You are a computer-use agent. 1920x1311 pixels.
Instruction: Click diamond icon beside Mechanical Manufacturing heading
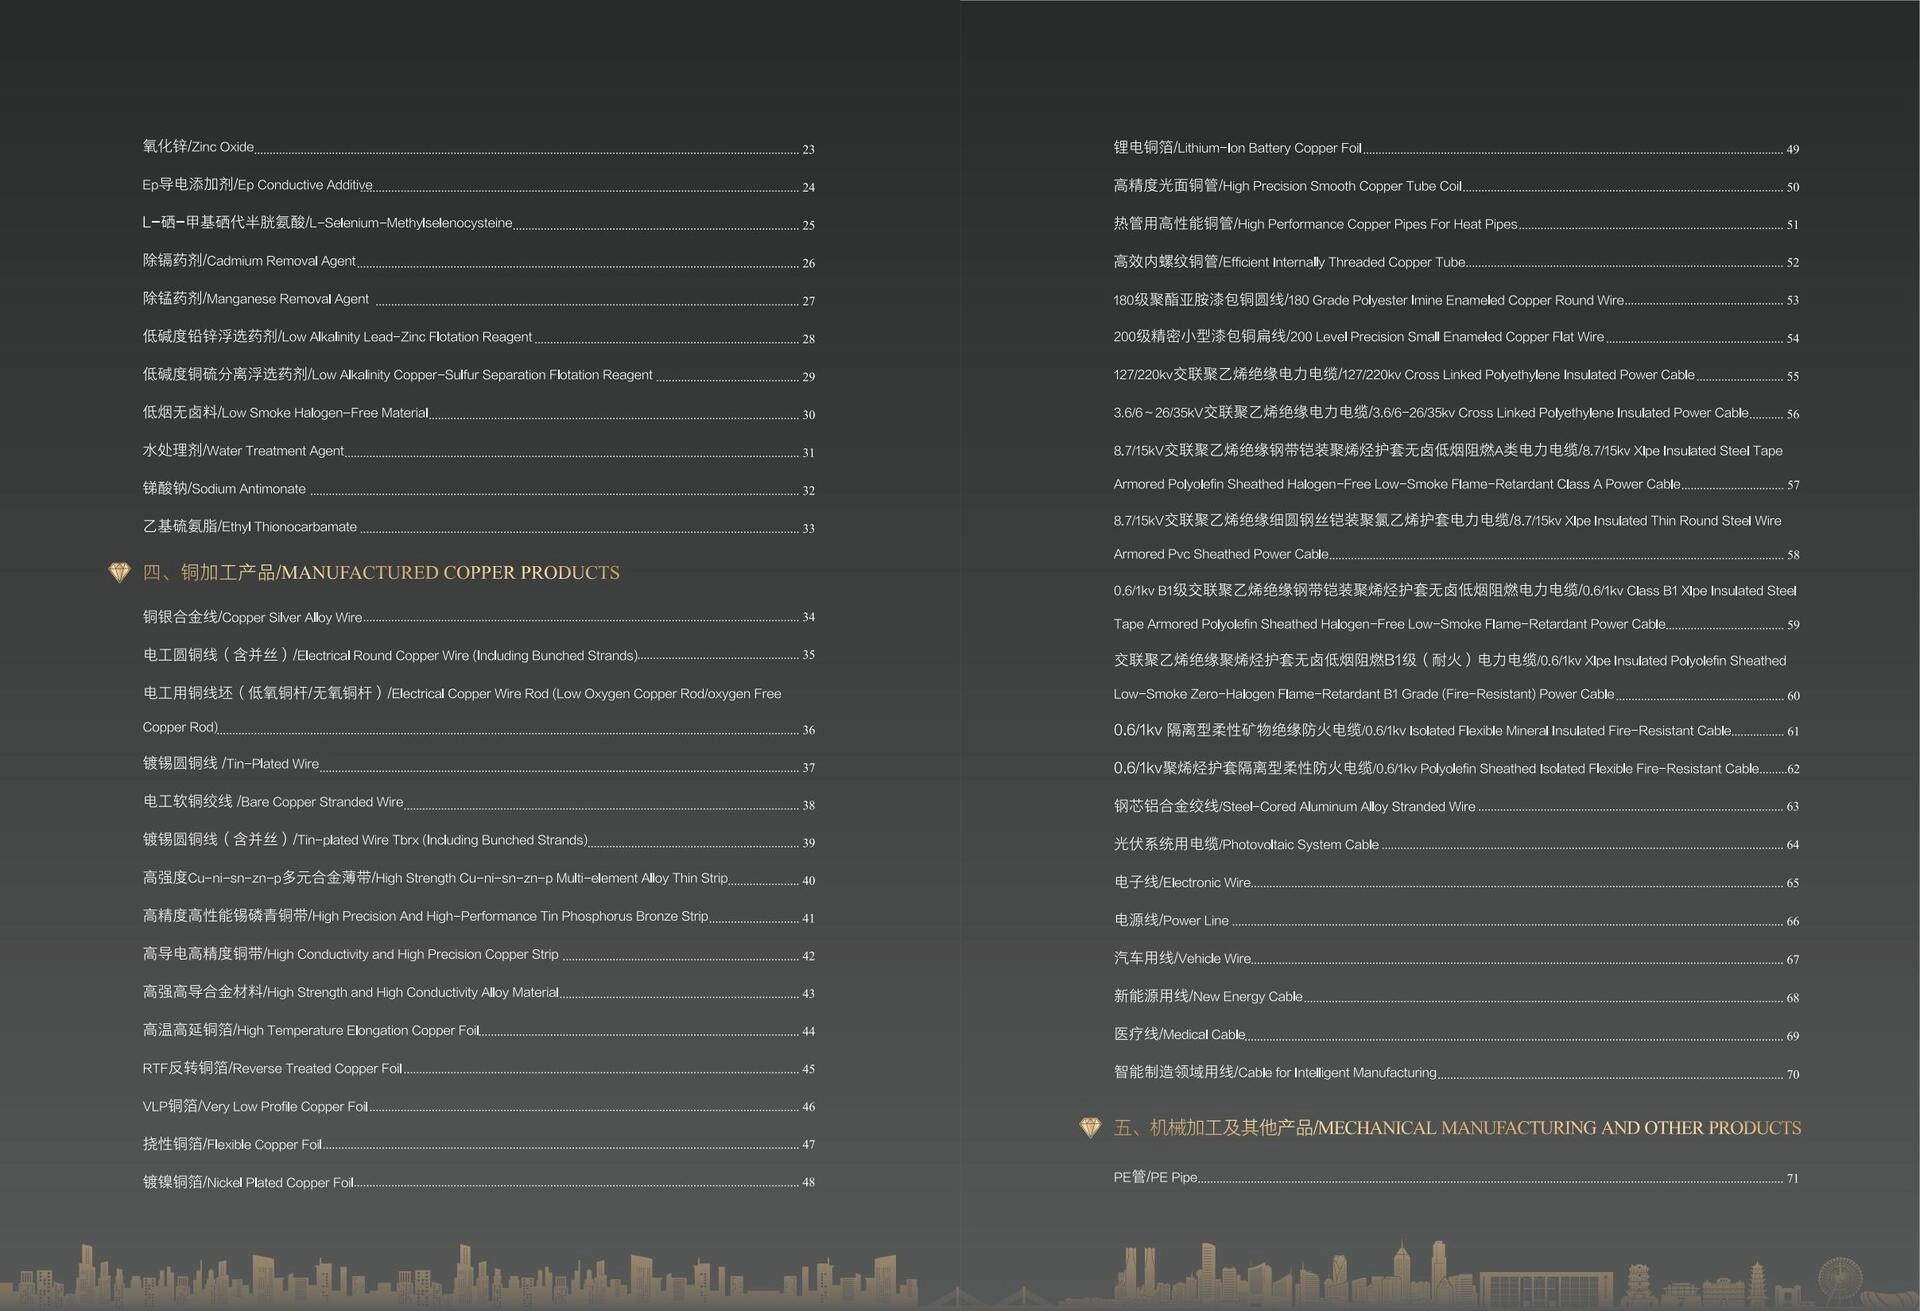pyautogui.click(x=1090, y=1127)
